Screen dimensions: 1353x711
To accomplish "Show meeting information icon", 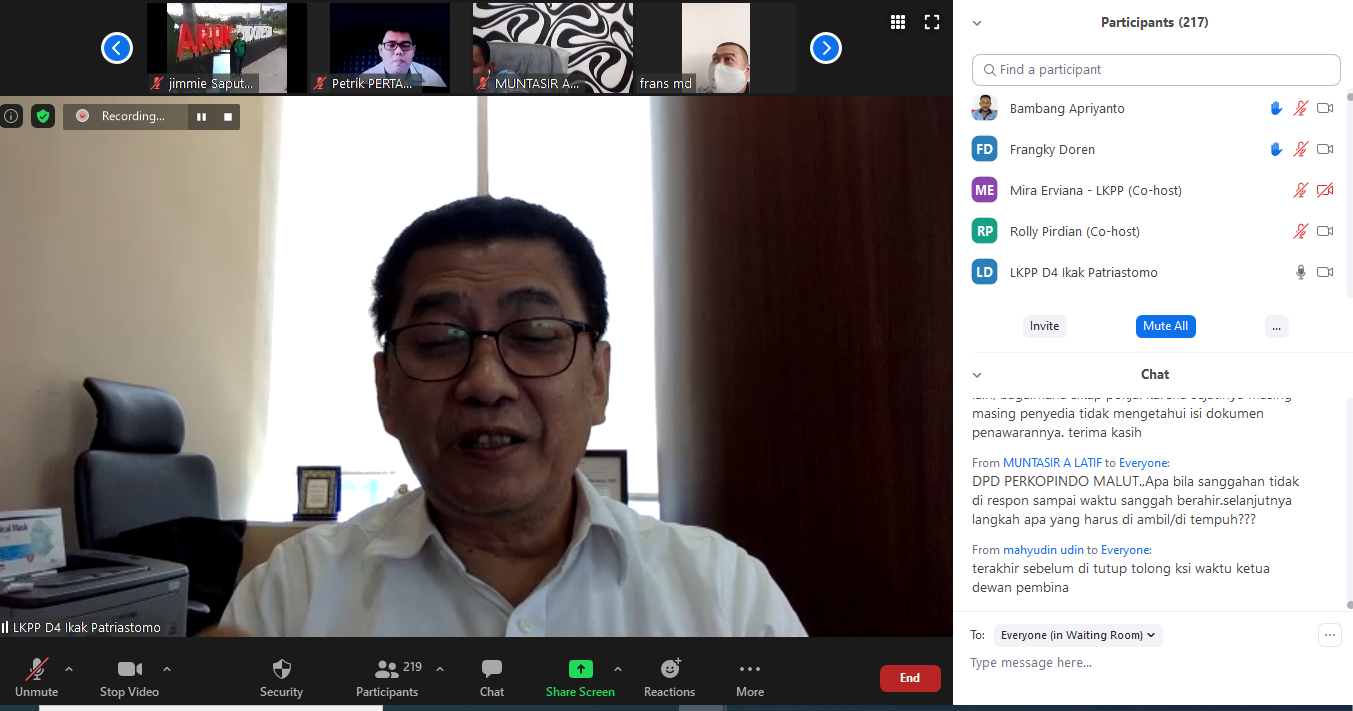I will (12, 116).
